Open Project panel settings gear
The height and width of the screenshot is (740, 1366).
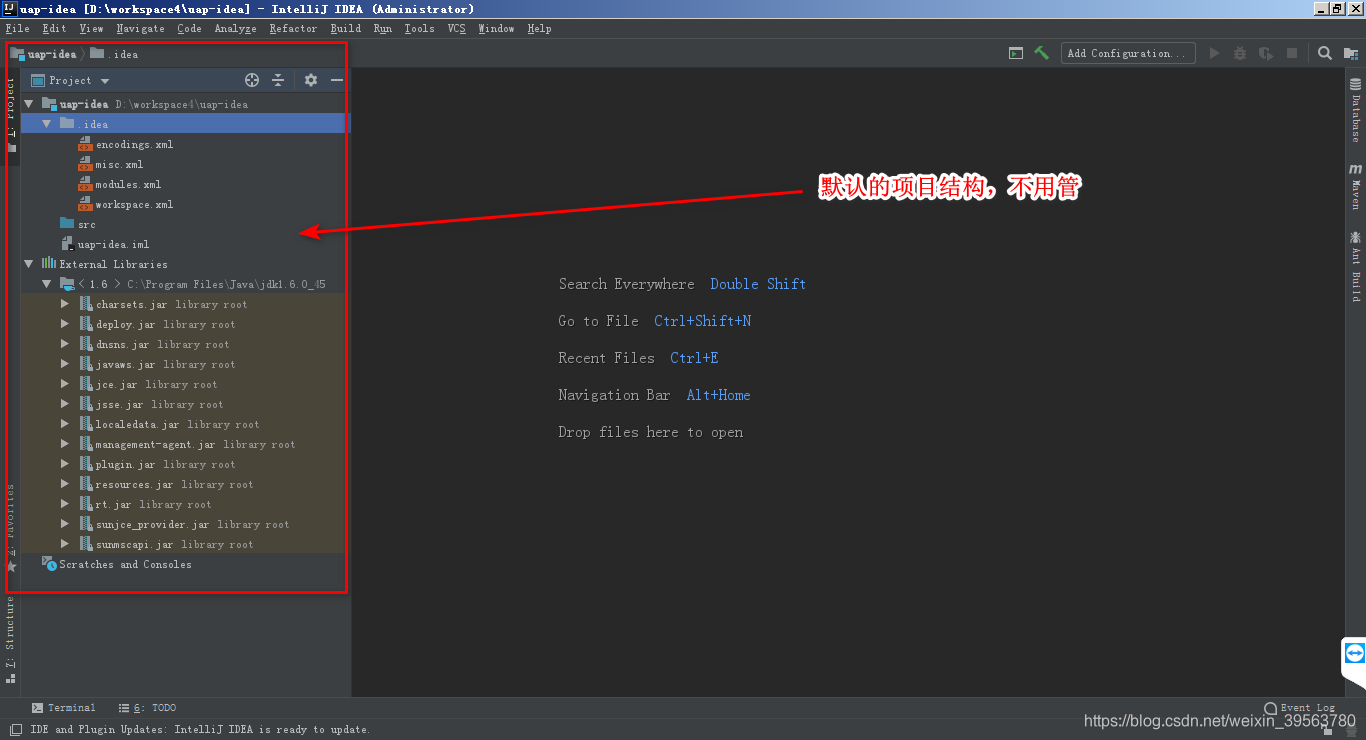[x=311, y=80]
